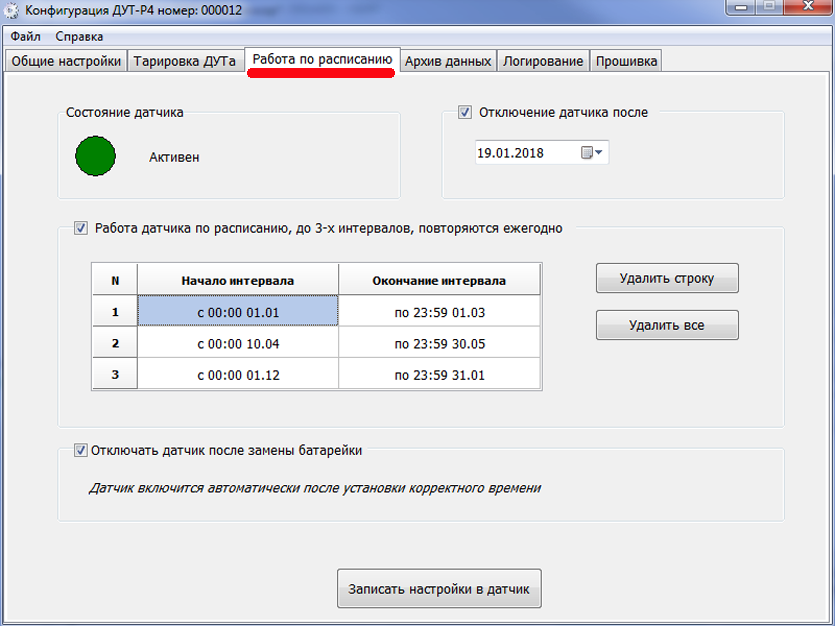Select cell 'по 23:59 31.01'
This screenshot has width=835, height=626.
(440, 375)
